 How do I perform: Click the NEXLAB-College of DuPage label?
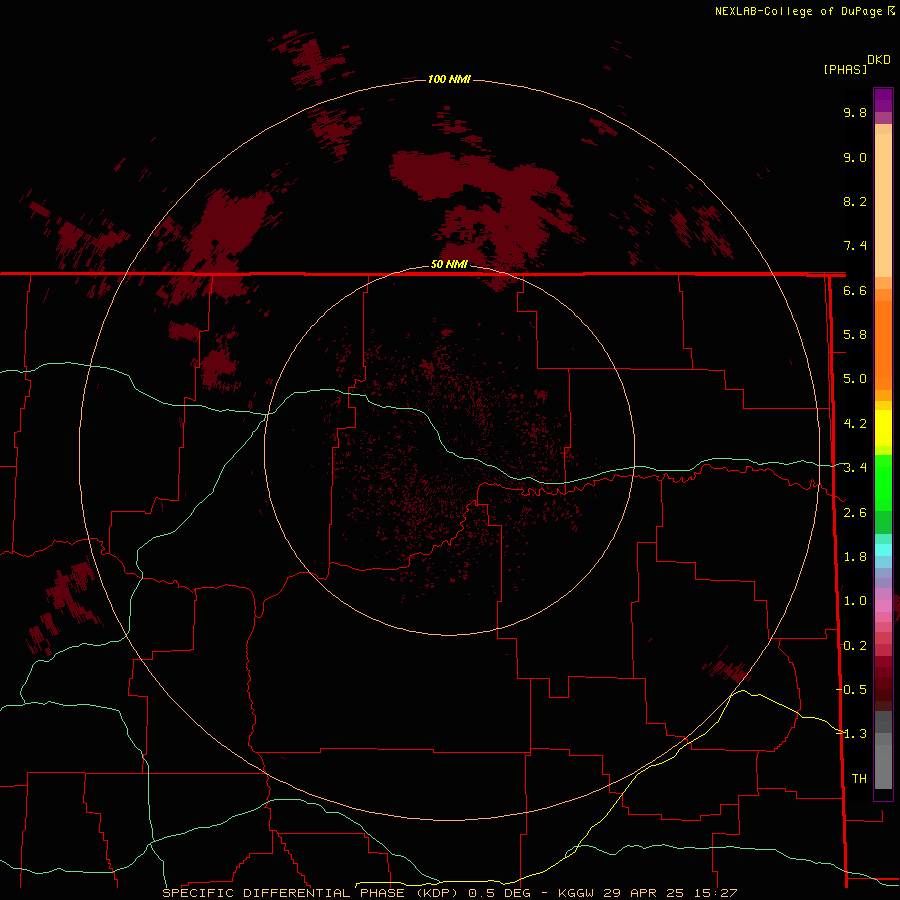tap(800, 11)
